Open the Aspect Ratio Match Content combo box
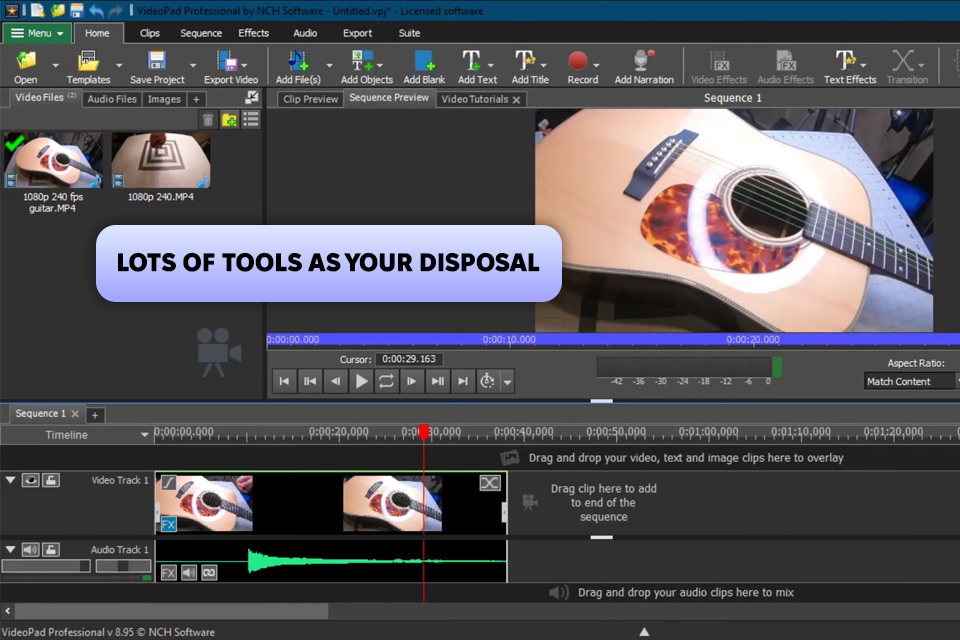960x640 pixels. [x=912, y=381]
